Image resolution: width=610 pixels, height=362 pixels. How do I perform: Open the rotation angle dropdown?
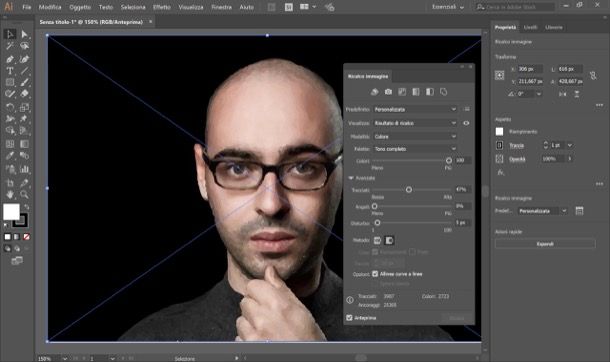pyautogui.click(x=538, y=94)
